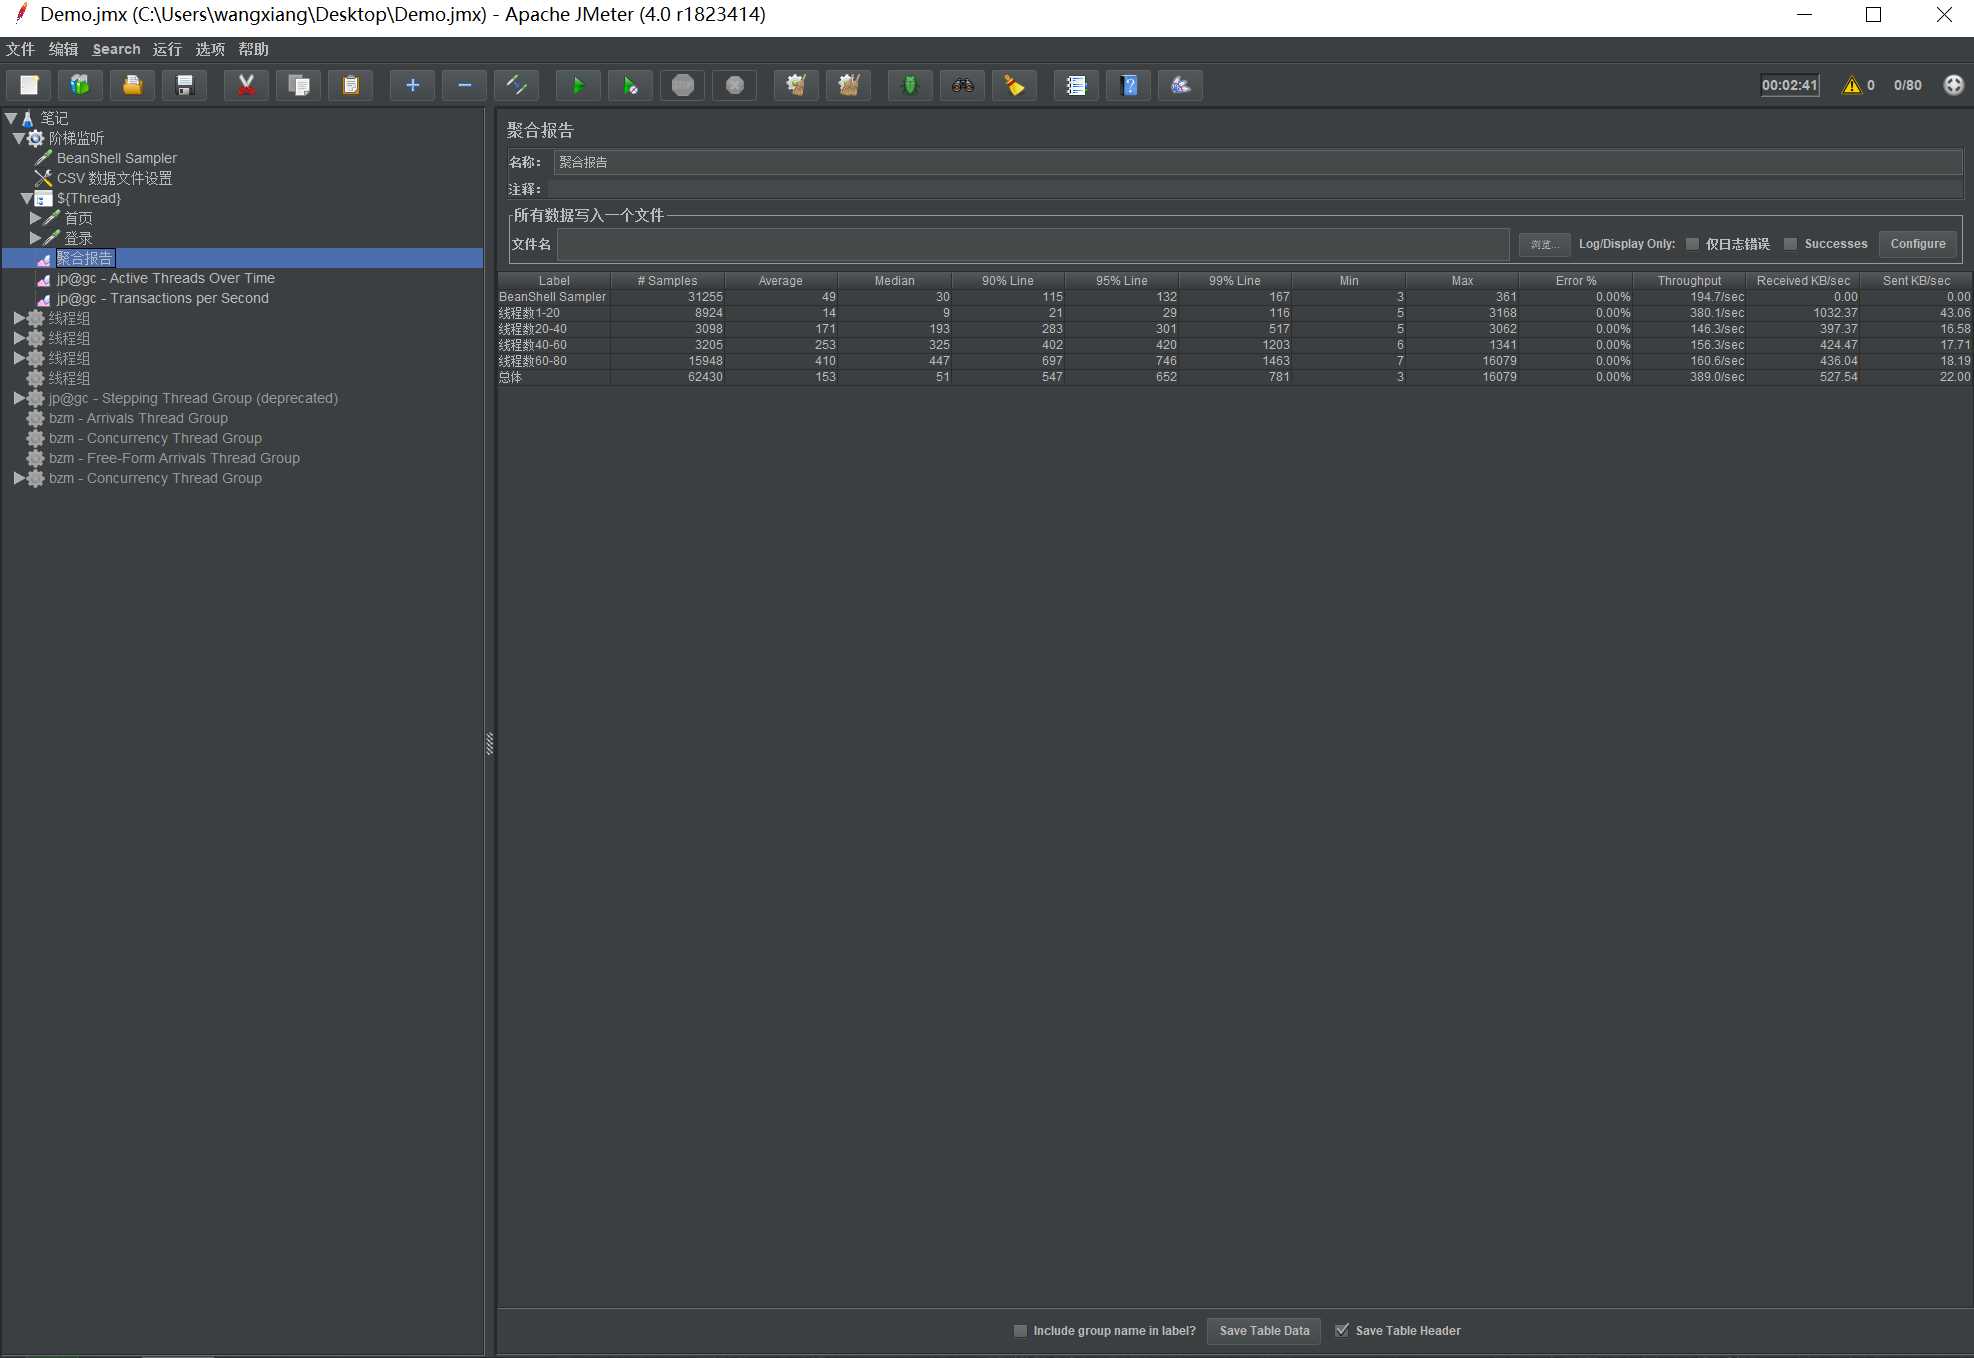Expand the Stepping Thread Group (deprecated) node

[18, 398]
